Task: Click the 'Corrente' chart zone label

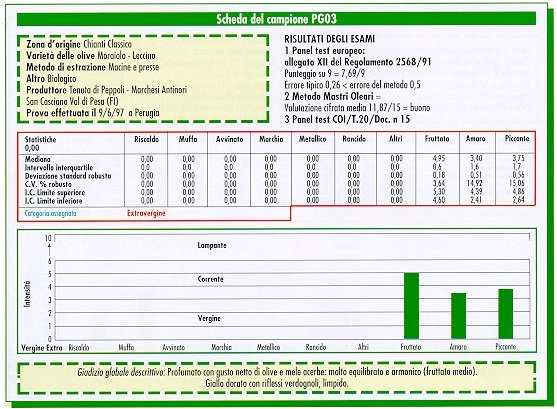Action: 210,279
